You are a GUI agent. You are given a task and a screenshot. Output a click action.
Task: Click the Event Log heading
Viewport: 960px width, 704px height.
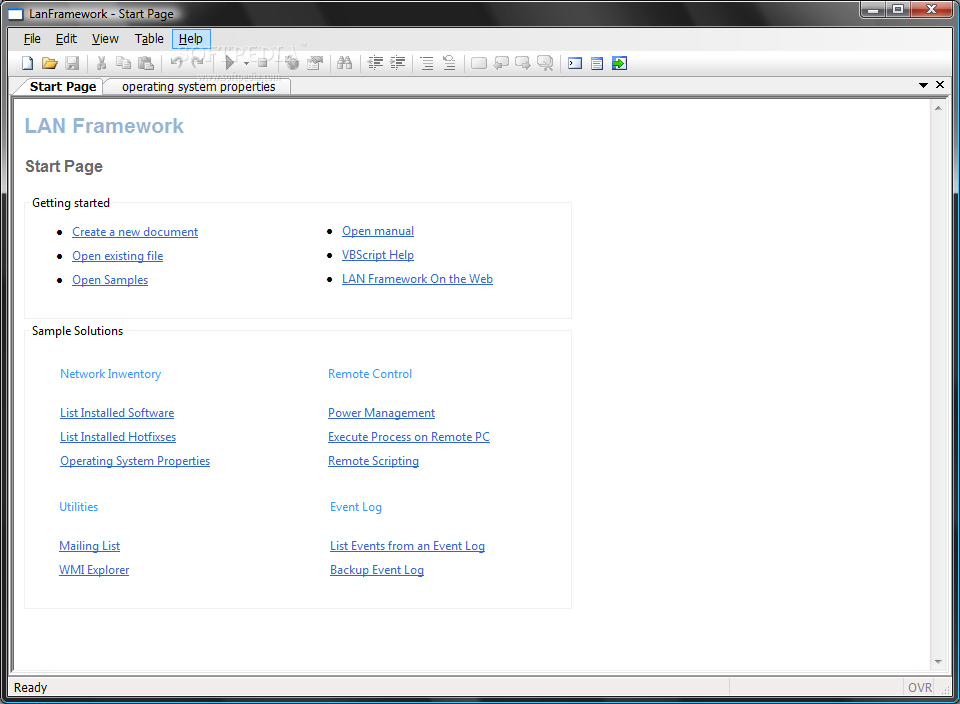point(356,507)
